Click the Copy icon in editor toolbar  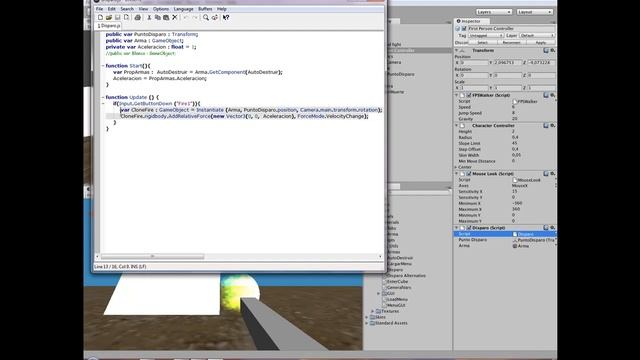(158, 18)
